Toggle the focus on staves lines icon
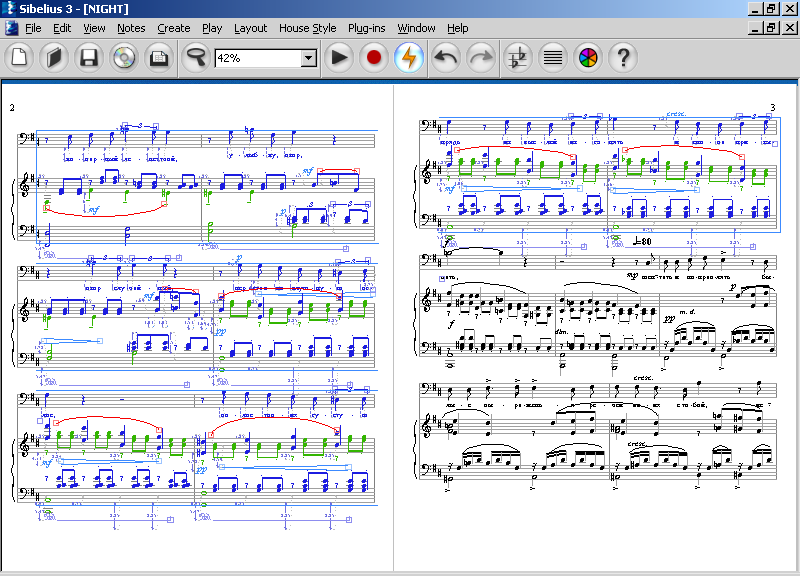This screenshot has width=800, height=576. click(553, 58)
